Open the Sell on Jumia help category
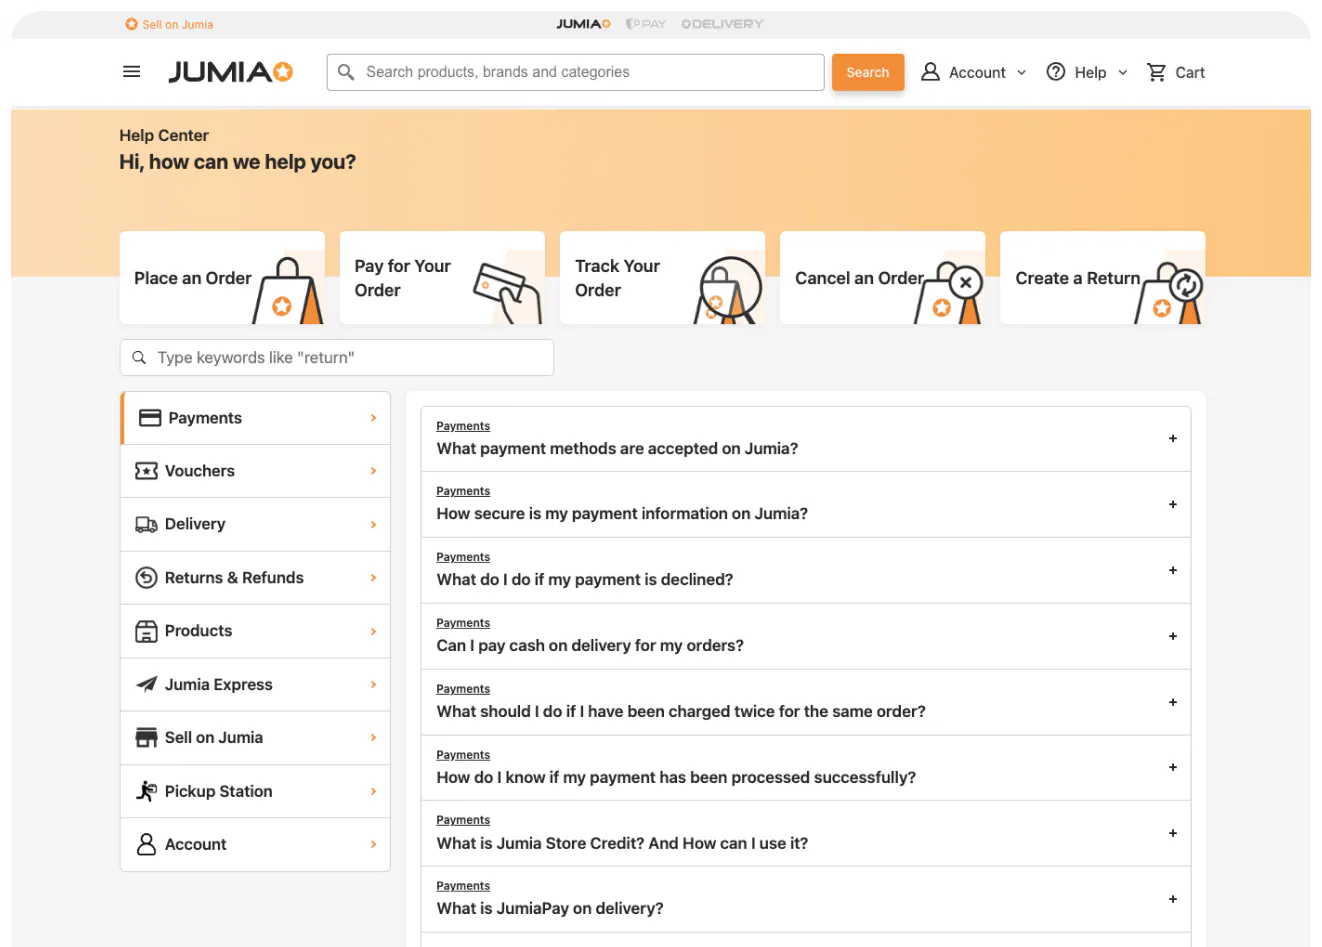Image resolution: width=1322 pixels, height=947 pixels. [x=255, y=738]
